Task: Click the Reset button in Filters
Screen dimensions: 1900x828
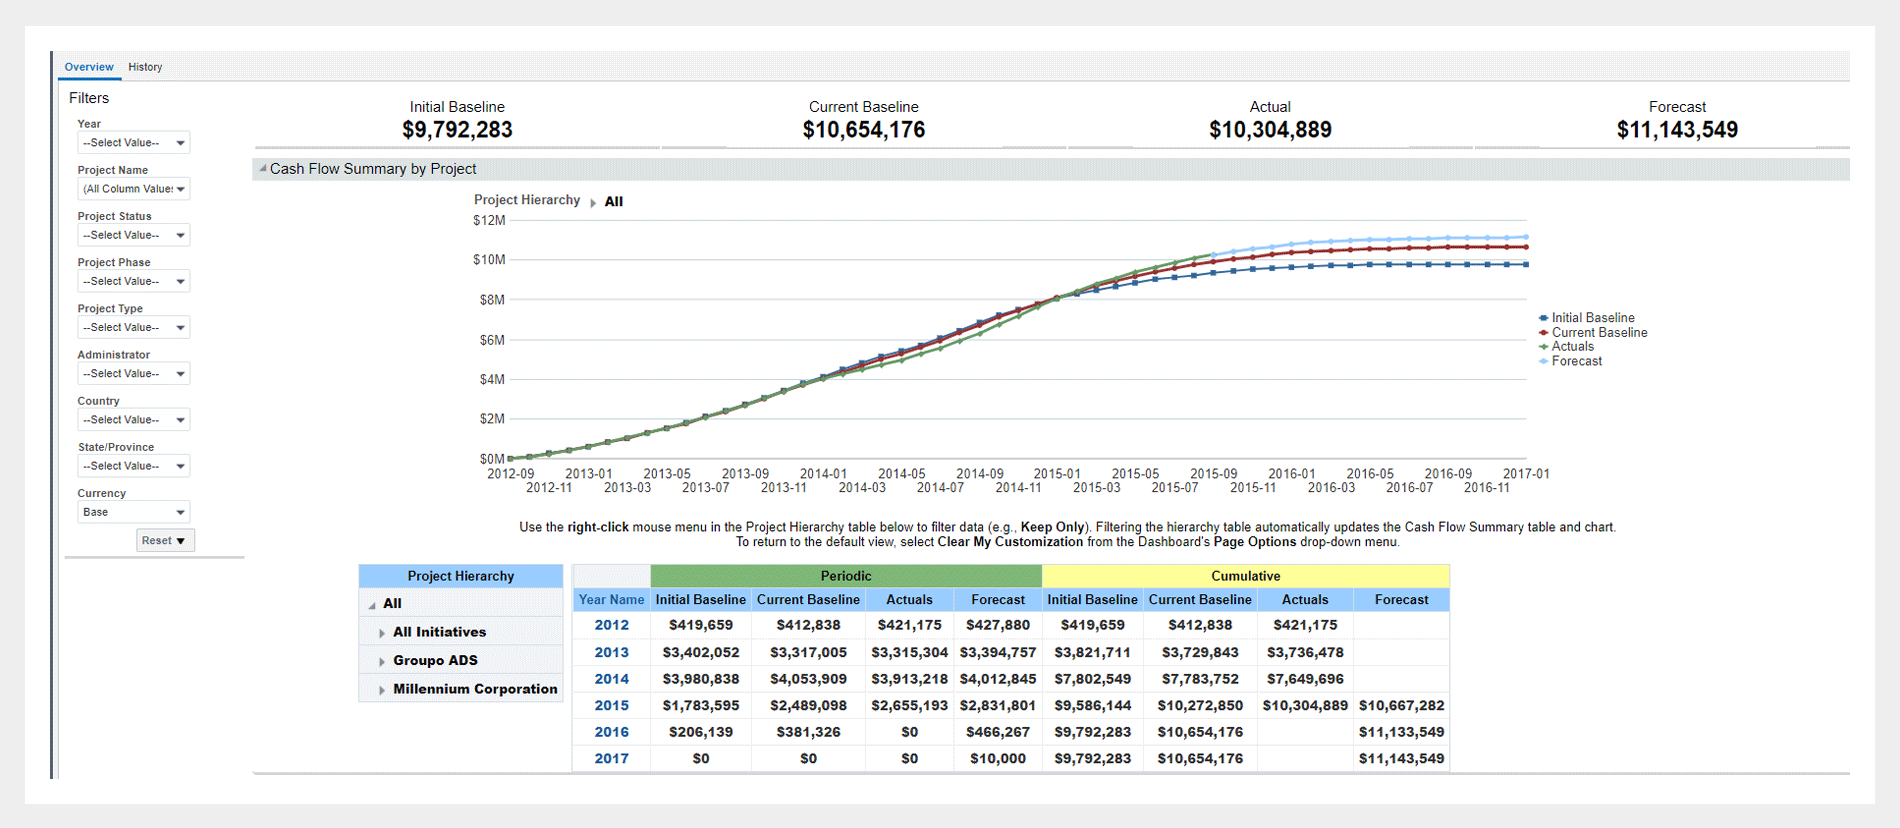Action: tap(164, 541)
